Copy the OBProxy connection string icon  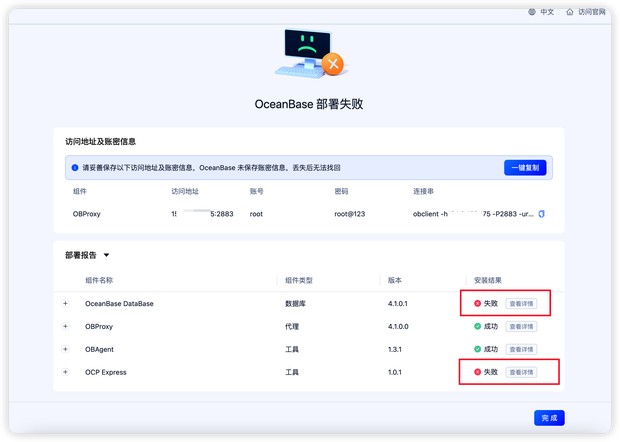pos(542,214)
